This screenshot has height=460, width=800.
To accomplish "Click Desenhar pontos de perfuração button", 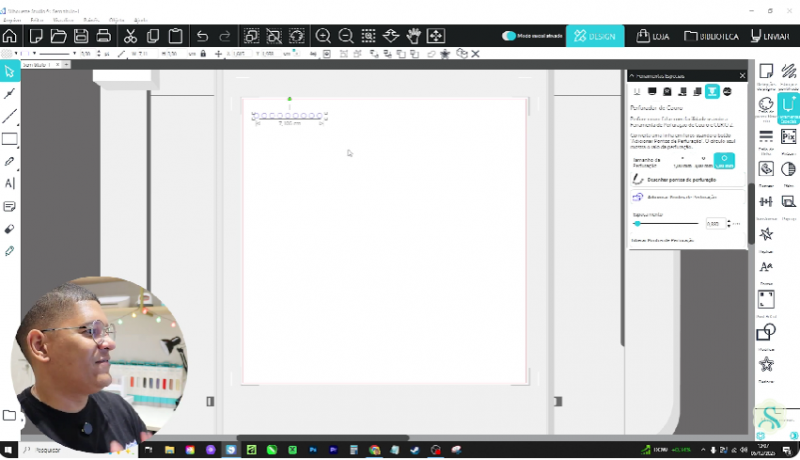I will coord(687,180).
